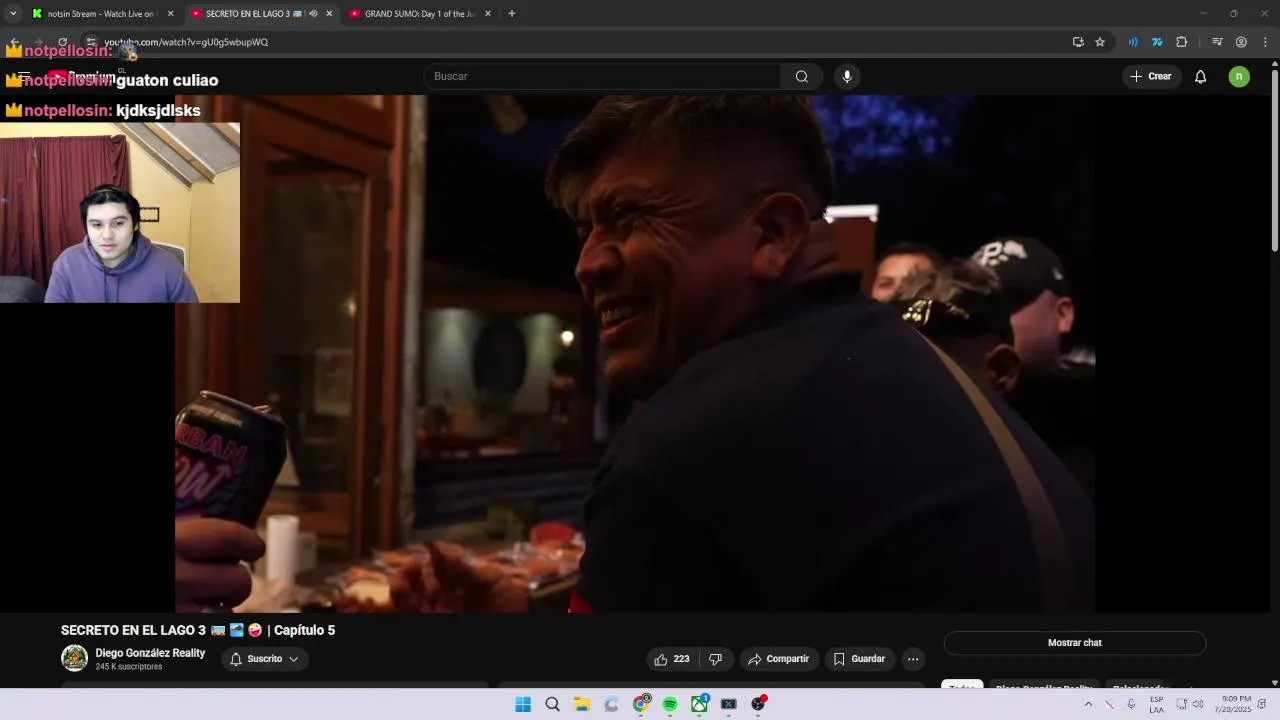The width and height of the screenshot is (1280, 720).
Task: Click the YouTube search magnifier button
Action: 802,77
